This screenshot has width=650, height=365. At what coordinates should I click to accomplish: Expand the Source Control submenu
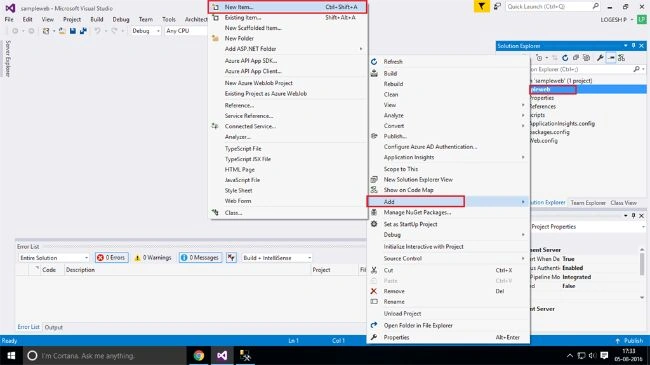coord(448,258)
